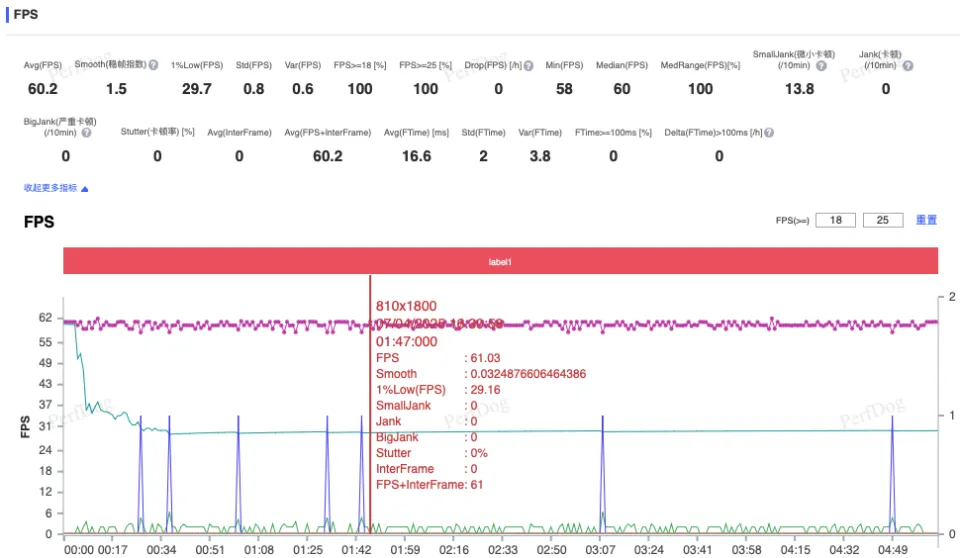Image resolution: width=960 pixels, height=558 pixels.
Task: Click the blue spike near 04:49
Action: point(892,470)
